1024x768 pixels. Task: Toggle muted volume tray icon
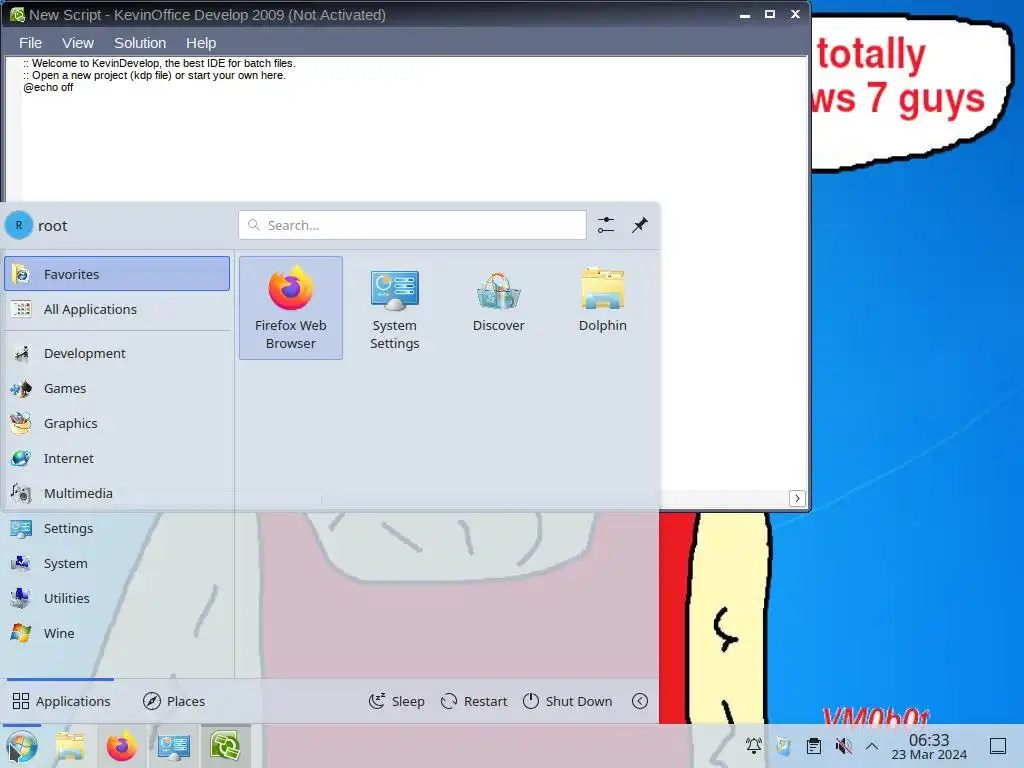[x=844, y=746]
